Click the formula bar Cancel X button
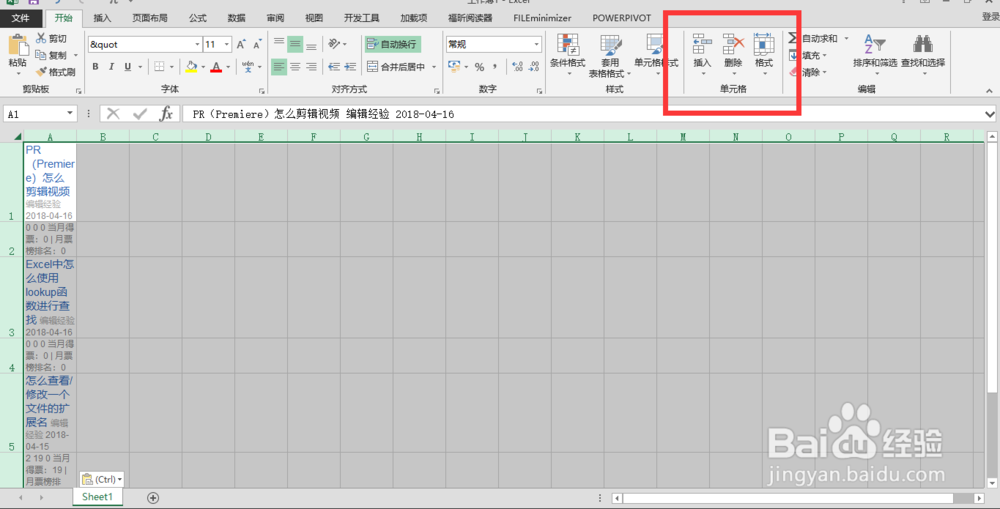 click(114, 114)
